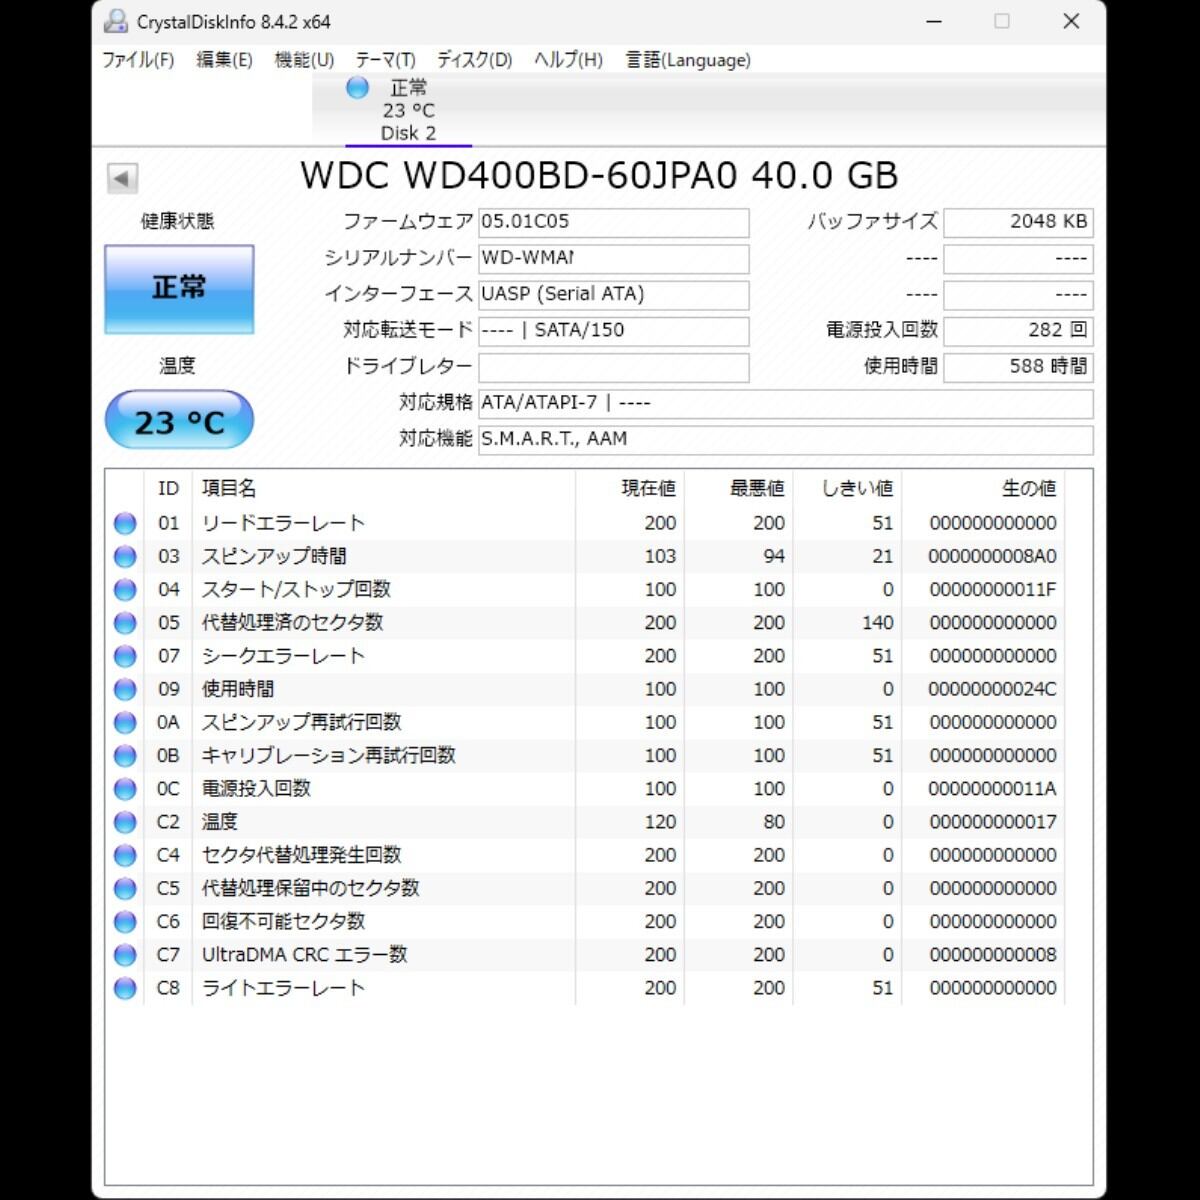1200x1200 pixels.
Task: Click the status orb for スピンアップ時間 row
Action: pos(125,556)
